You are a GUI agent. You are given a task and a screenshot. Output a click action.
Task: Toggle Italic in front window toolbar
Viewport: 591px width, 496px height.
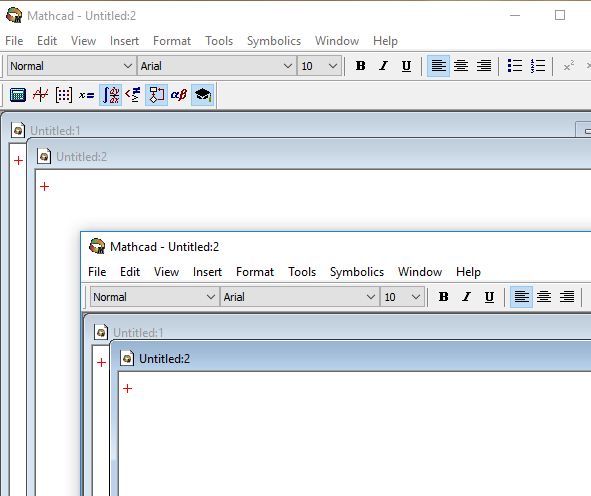pos(467,297)
